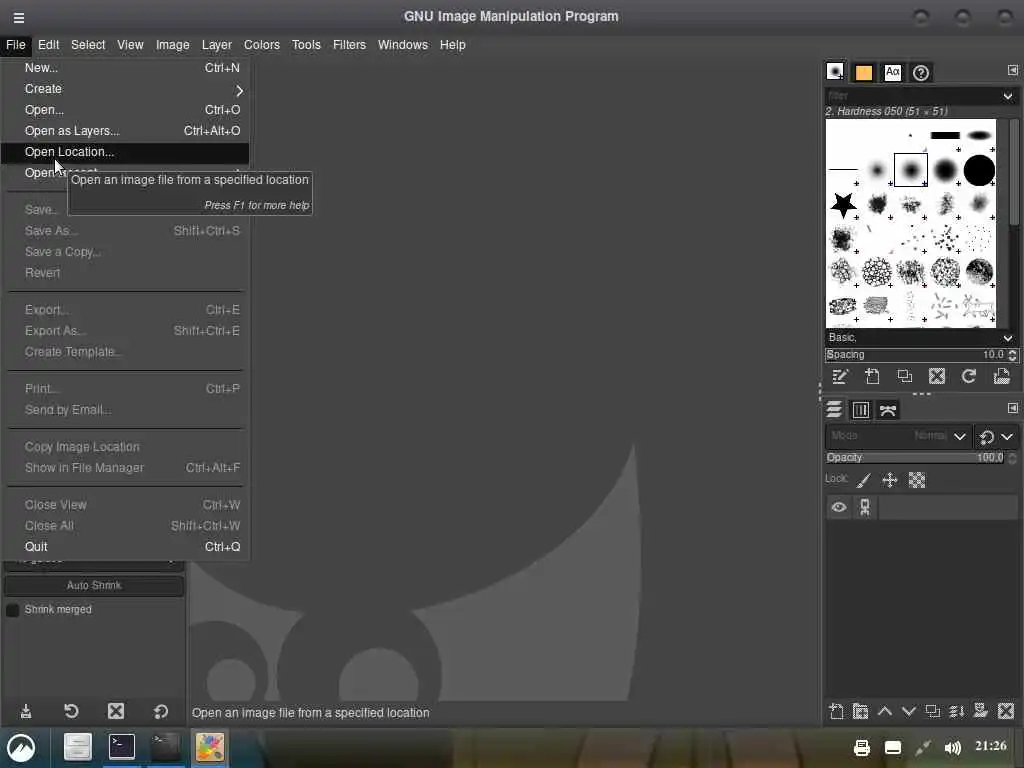Open the system launcher mountain icon
1024x768 pixels.
click(21, 748)
